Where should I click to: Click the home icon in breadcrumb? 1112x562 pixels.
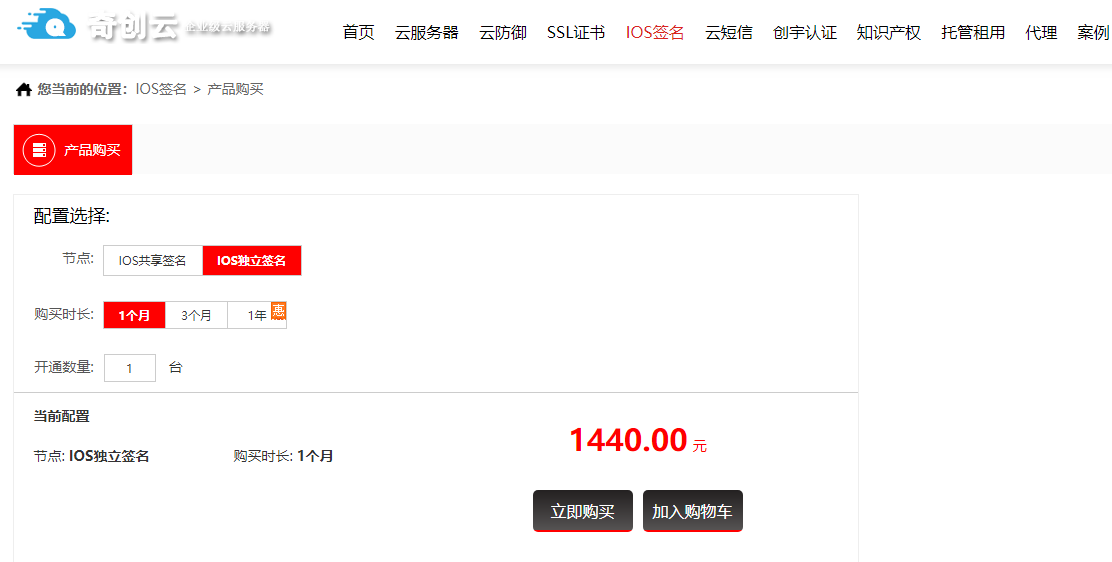pyautogui.click(x=23, y=89)
